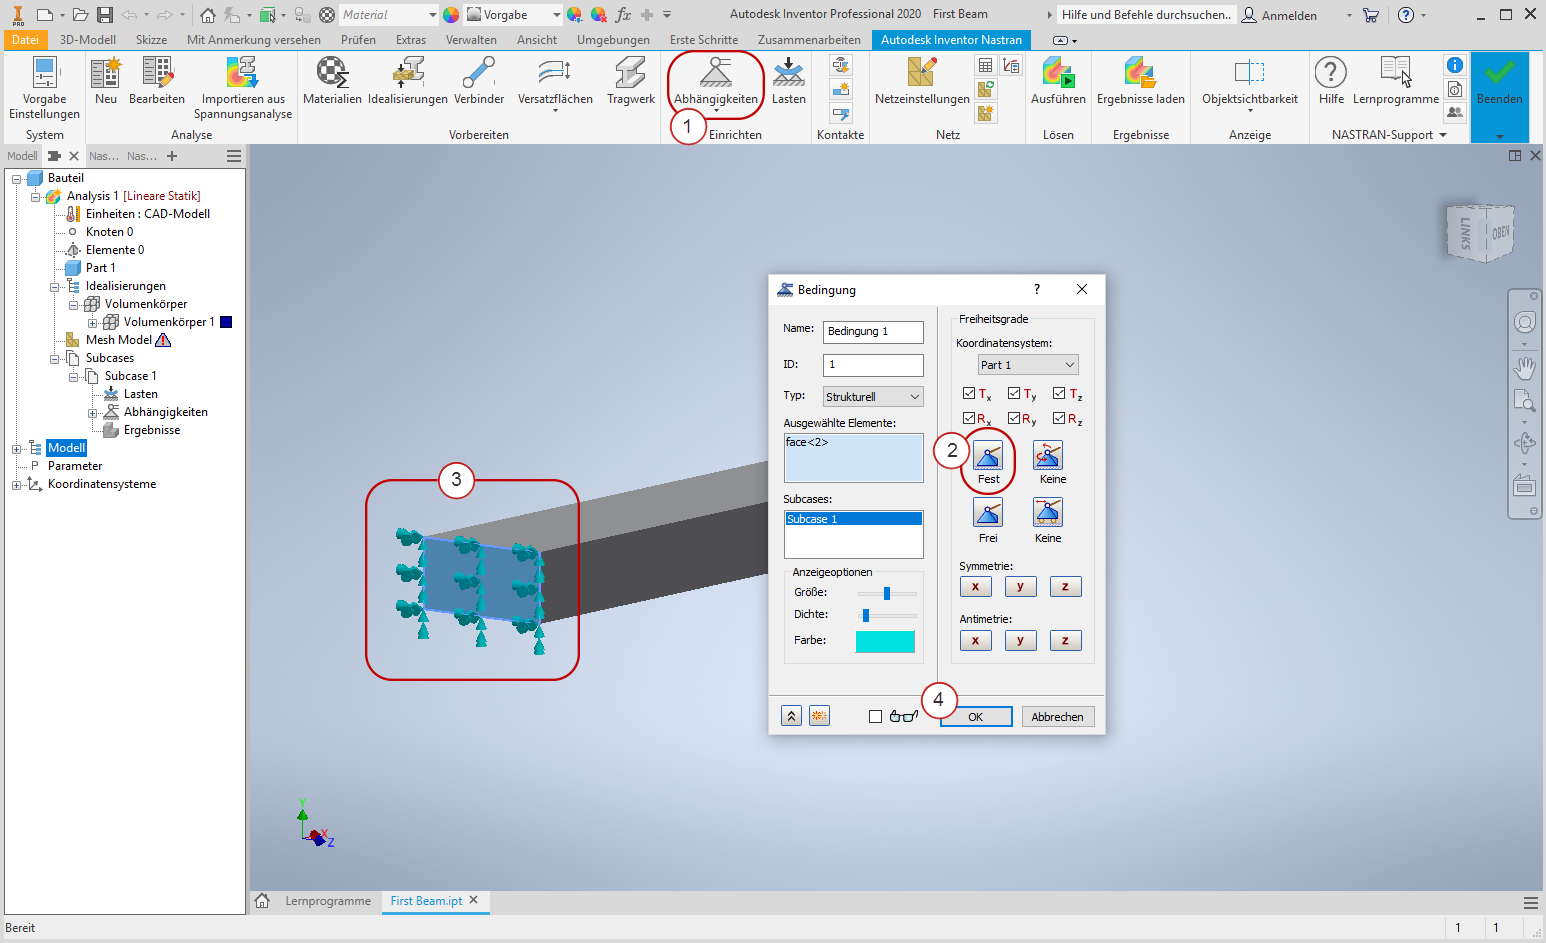The height and width of the screenshot is (943, 1546).
Task: Uncheck the Ty translation checkbox
Action: [1014, 393]
